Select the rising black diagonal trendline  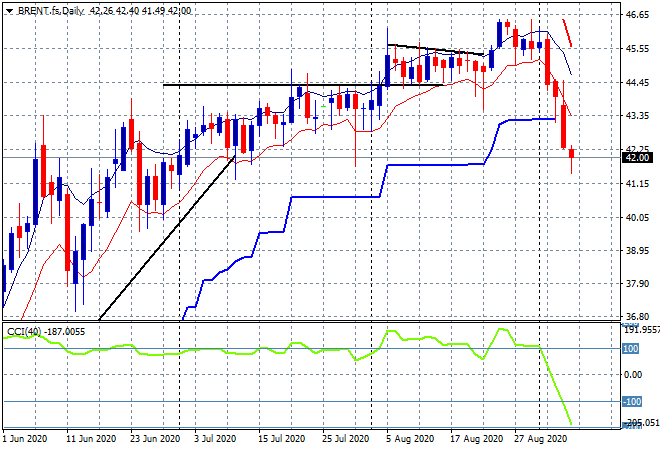coord(167,238)
